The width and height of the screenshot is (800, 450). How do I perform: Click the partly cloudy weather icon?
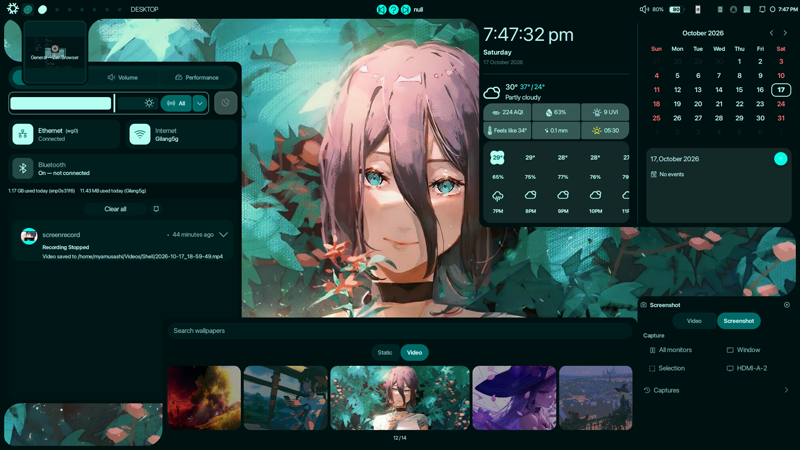(x=491, y=92)
